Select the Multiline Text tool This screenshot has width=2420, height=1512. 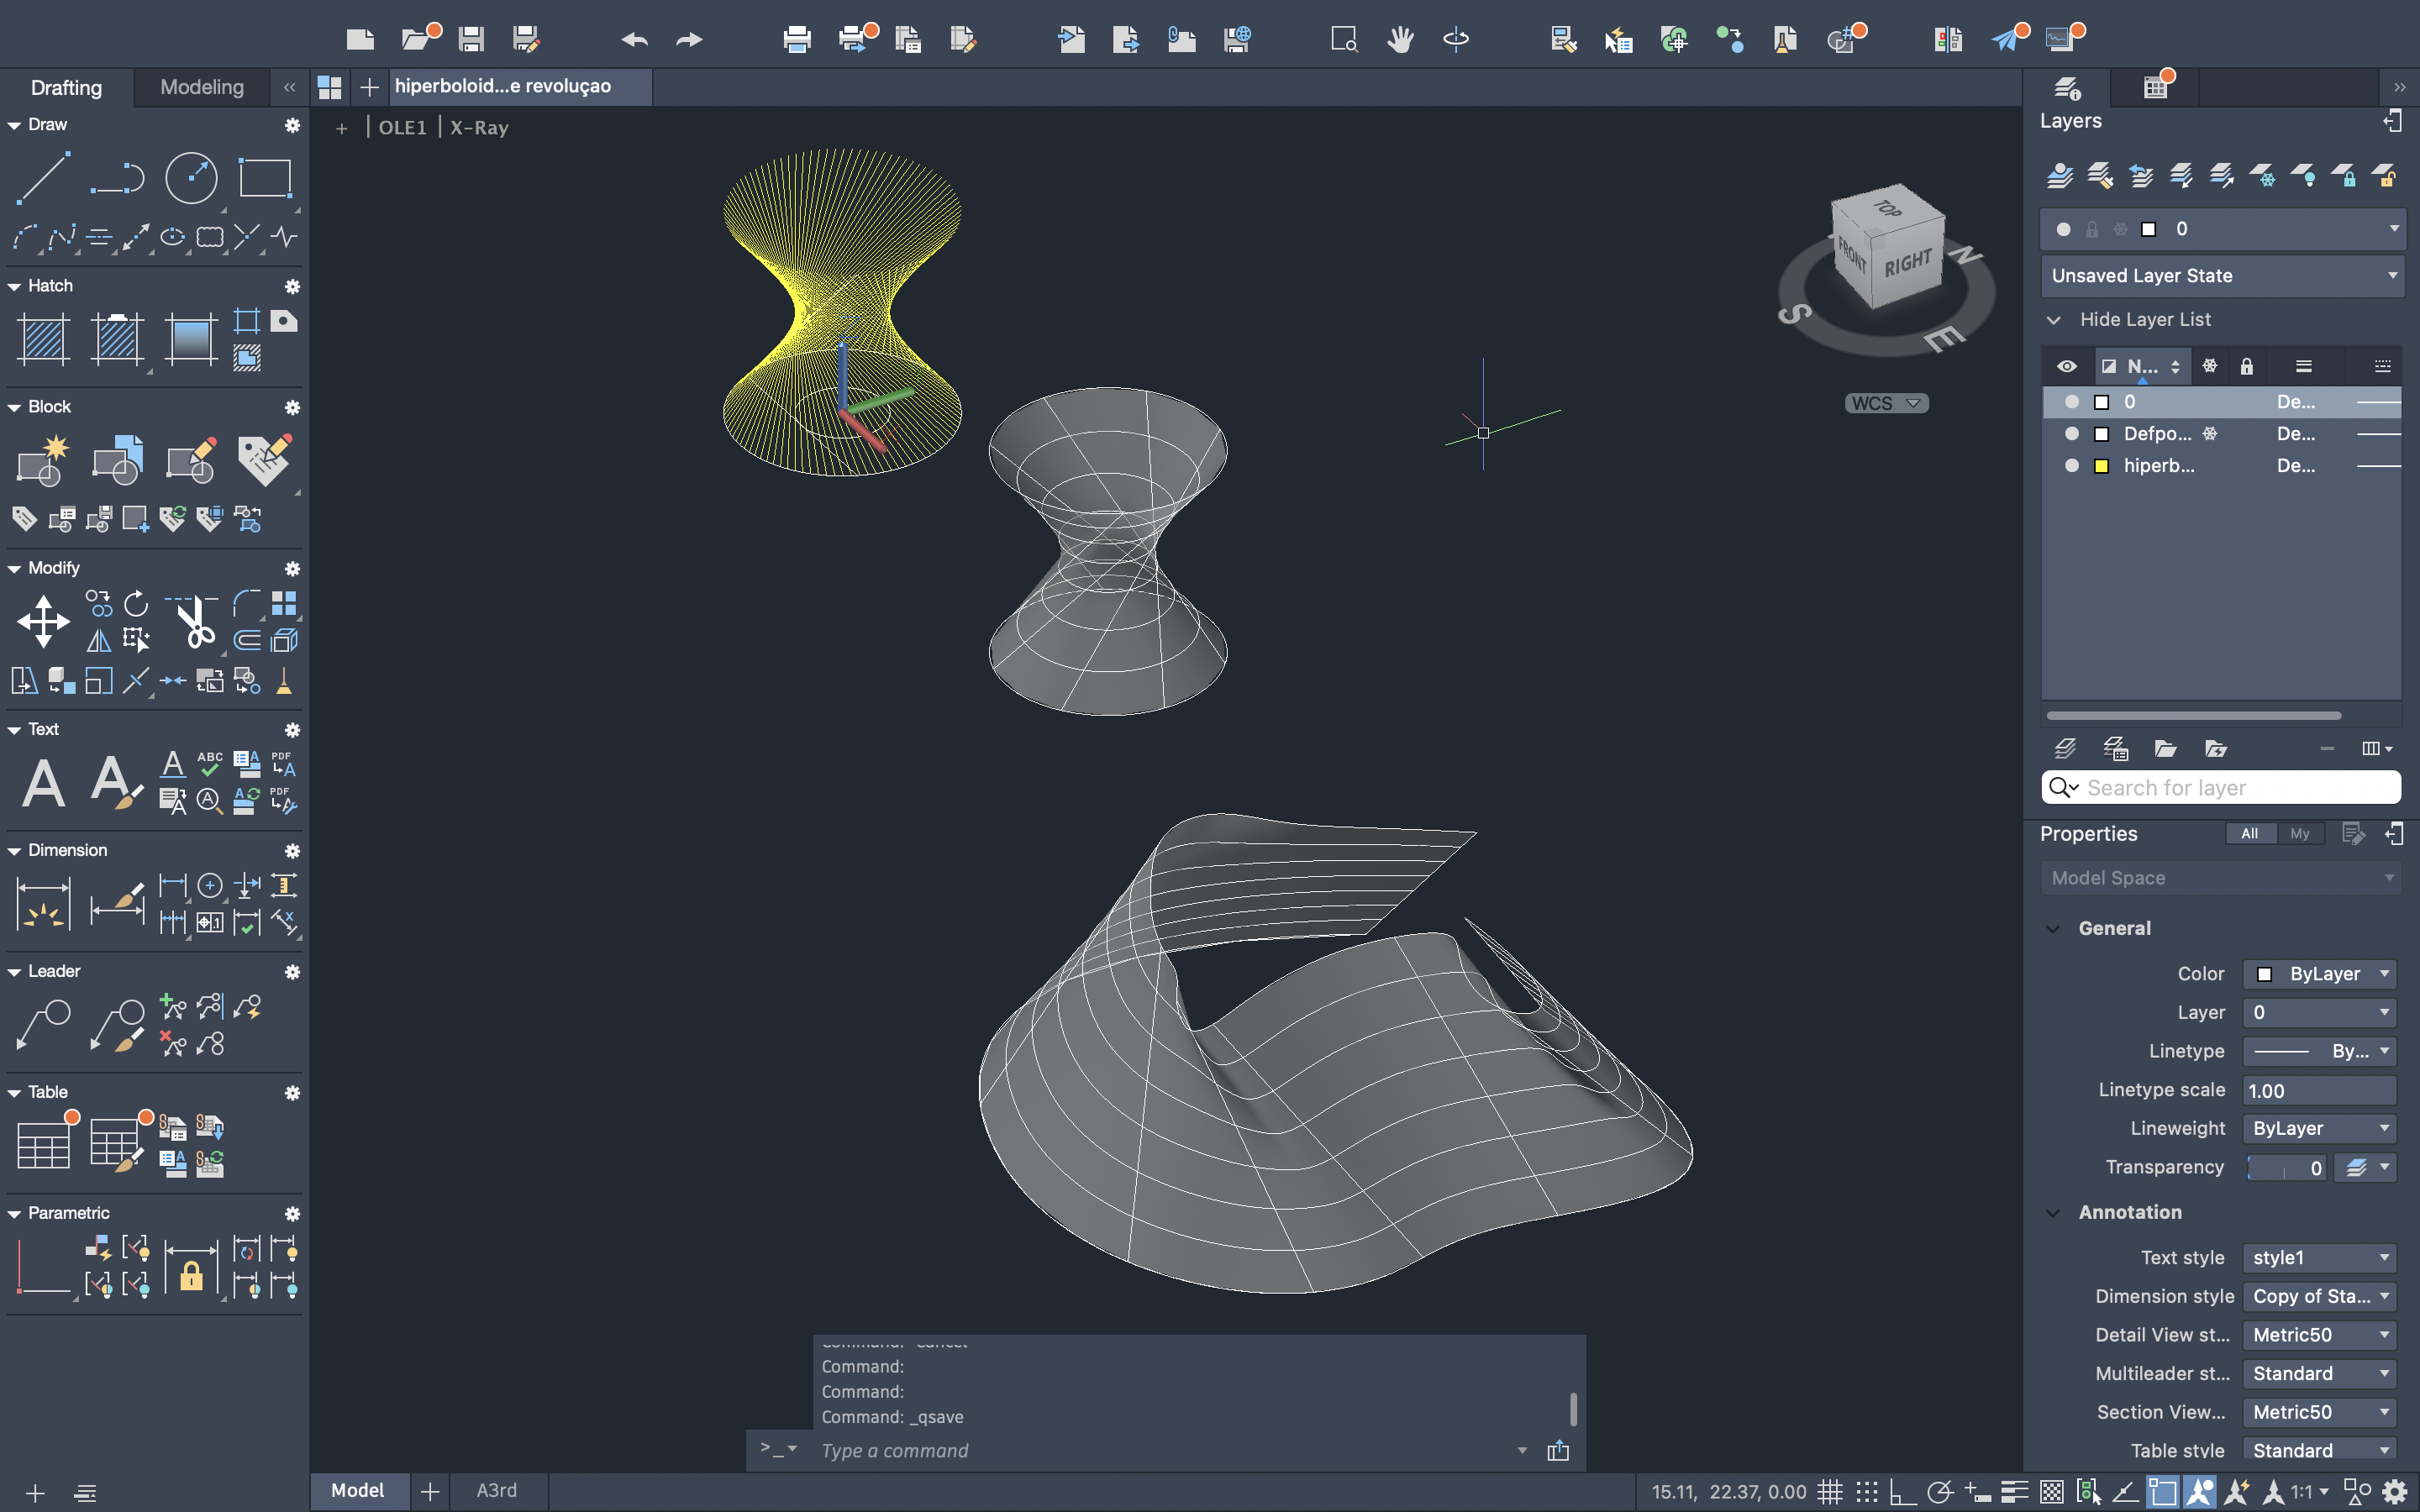tap(43, 782)
